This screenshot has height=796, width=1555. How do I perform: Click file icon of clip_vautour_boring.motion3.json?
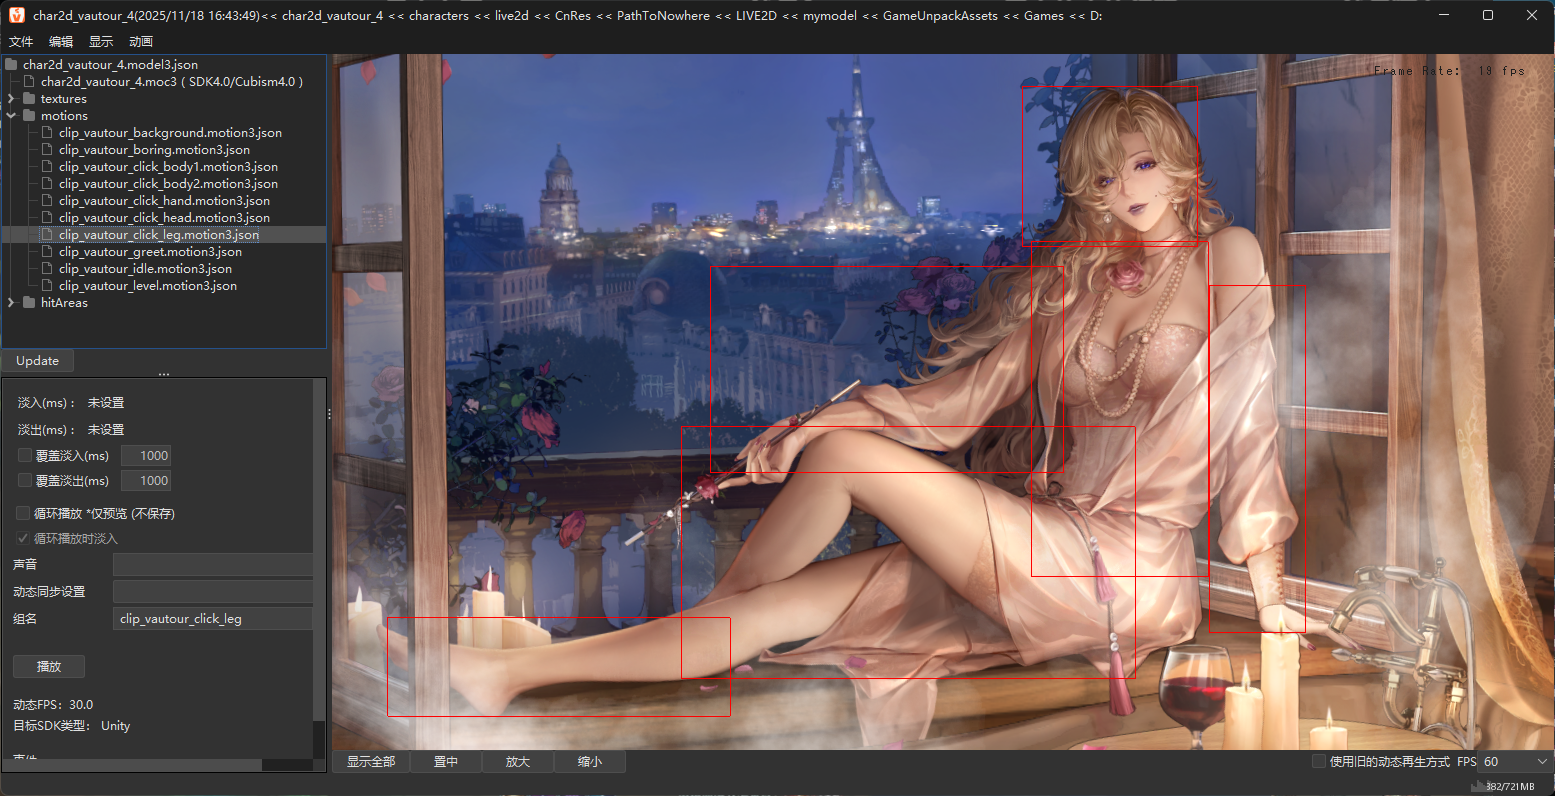click(x=47, y=150)
